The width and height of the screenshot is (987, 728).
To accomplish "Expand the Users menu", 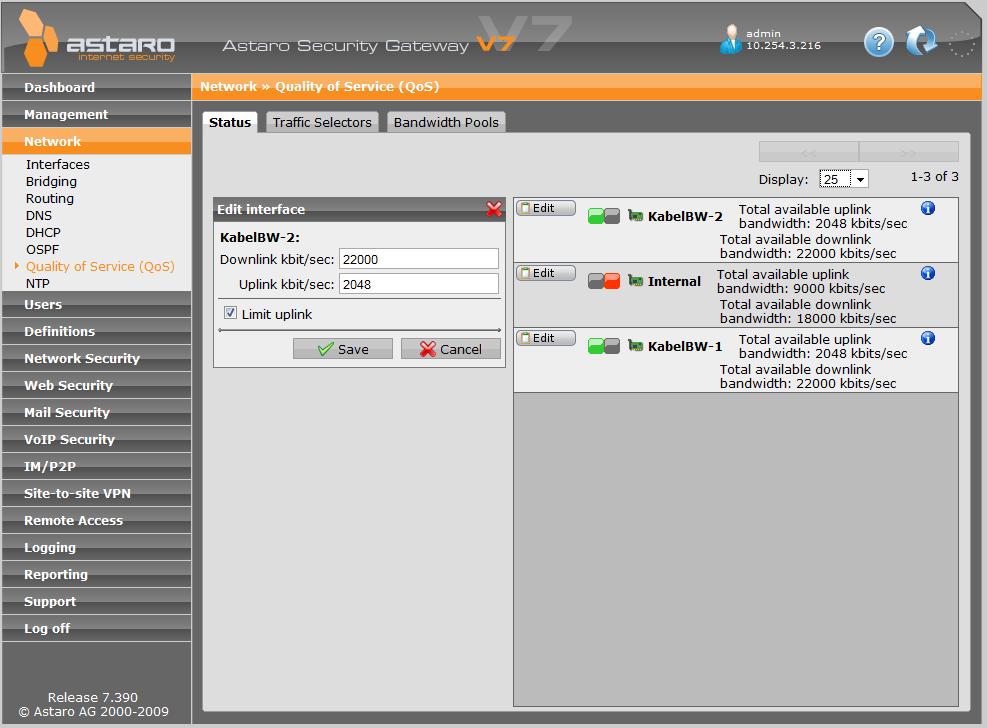I will click(x=96, y=305).
